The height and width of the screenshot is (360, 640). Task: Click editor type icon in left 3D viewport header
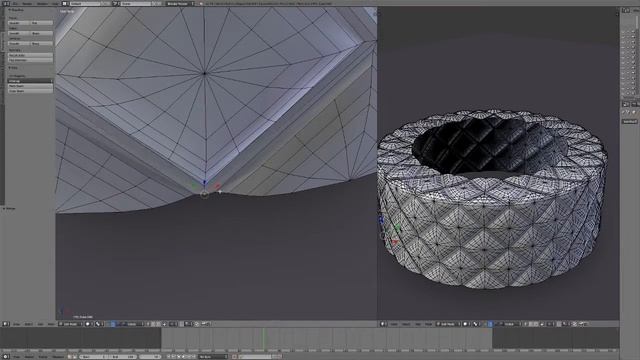click(x=6, y=324)
